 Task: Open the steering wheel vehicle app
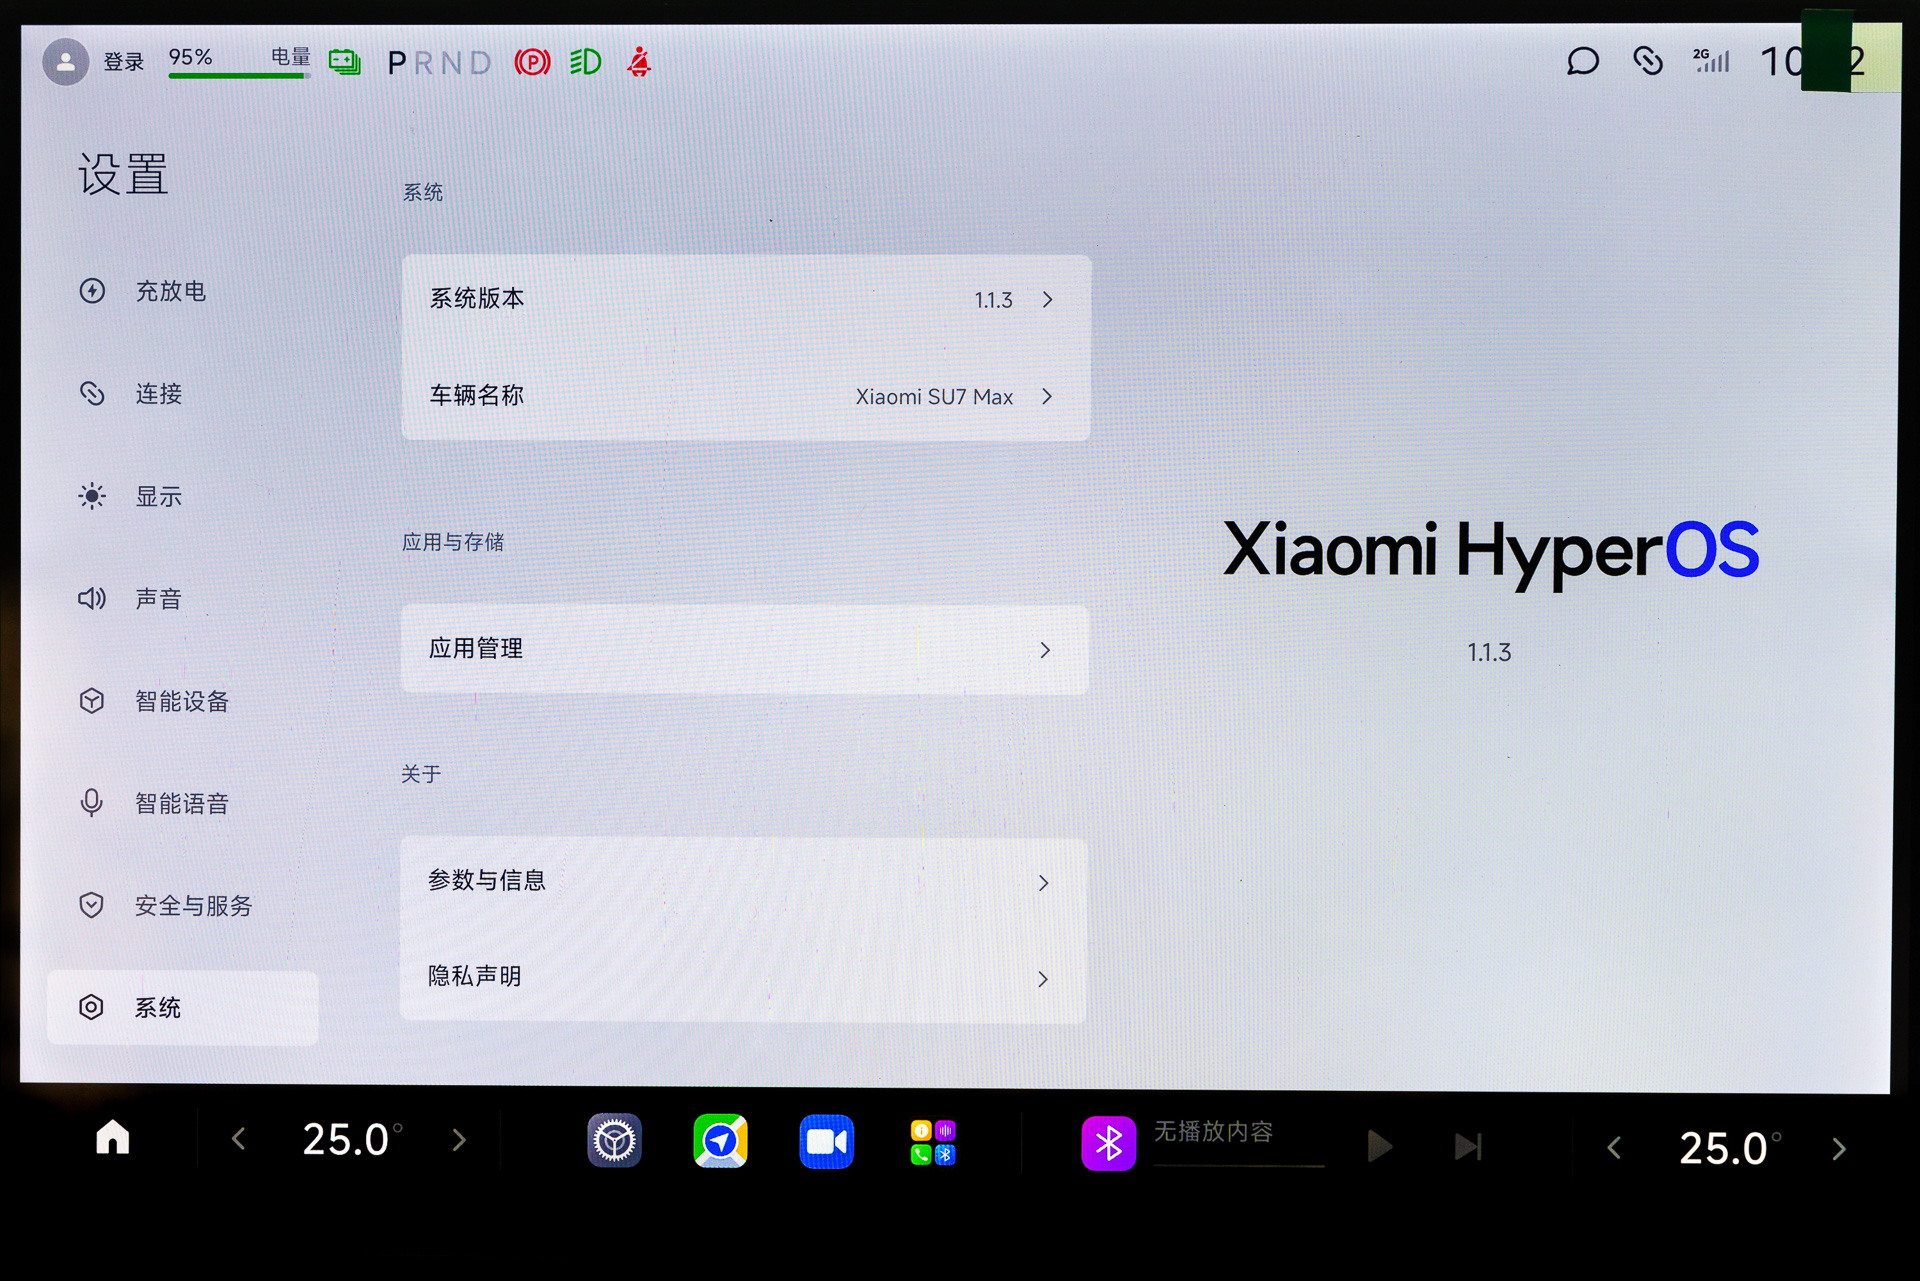click(x=614, y=1141)
